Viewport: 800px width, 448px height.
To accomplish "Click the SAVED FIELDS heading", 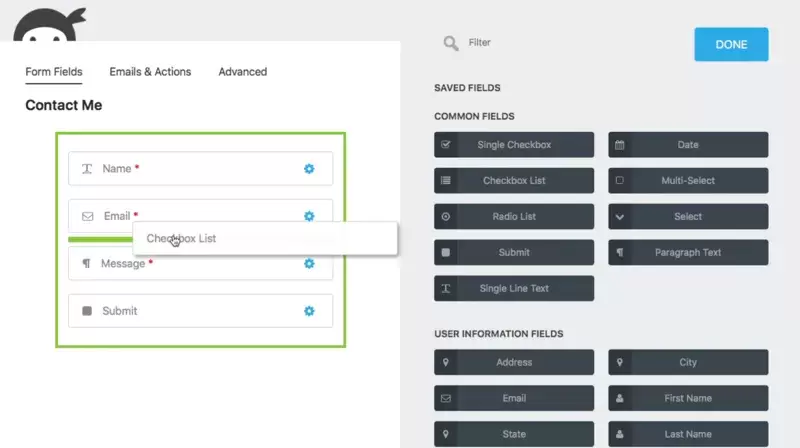I will click(467, 88).
